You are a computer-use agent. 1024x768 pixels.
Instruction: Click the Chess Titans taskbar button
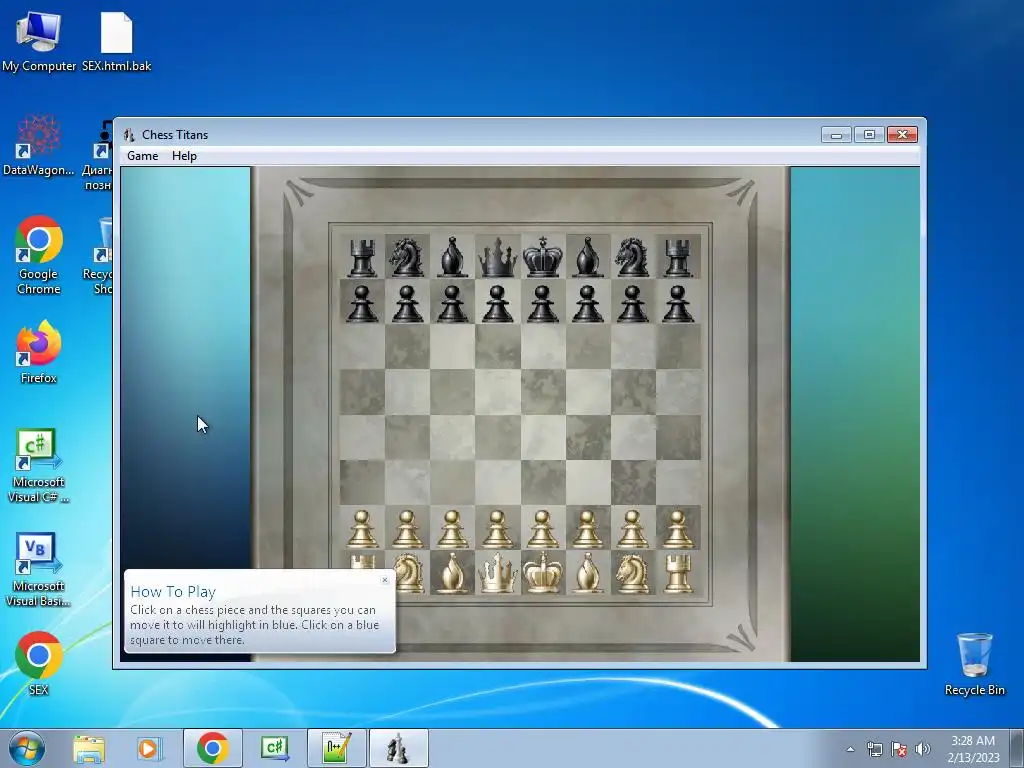pyautogui.click(x=399, y=748)
